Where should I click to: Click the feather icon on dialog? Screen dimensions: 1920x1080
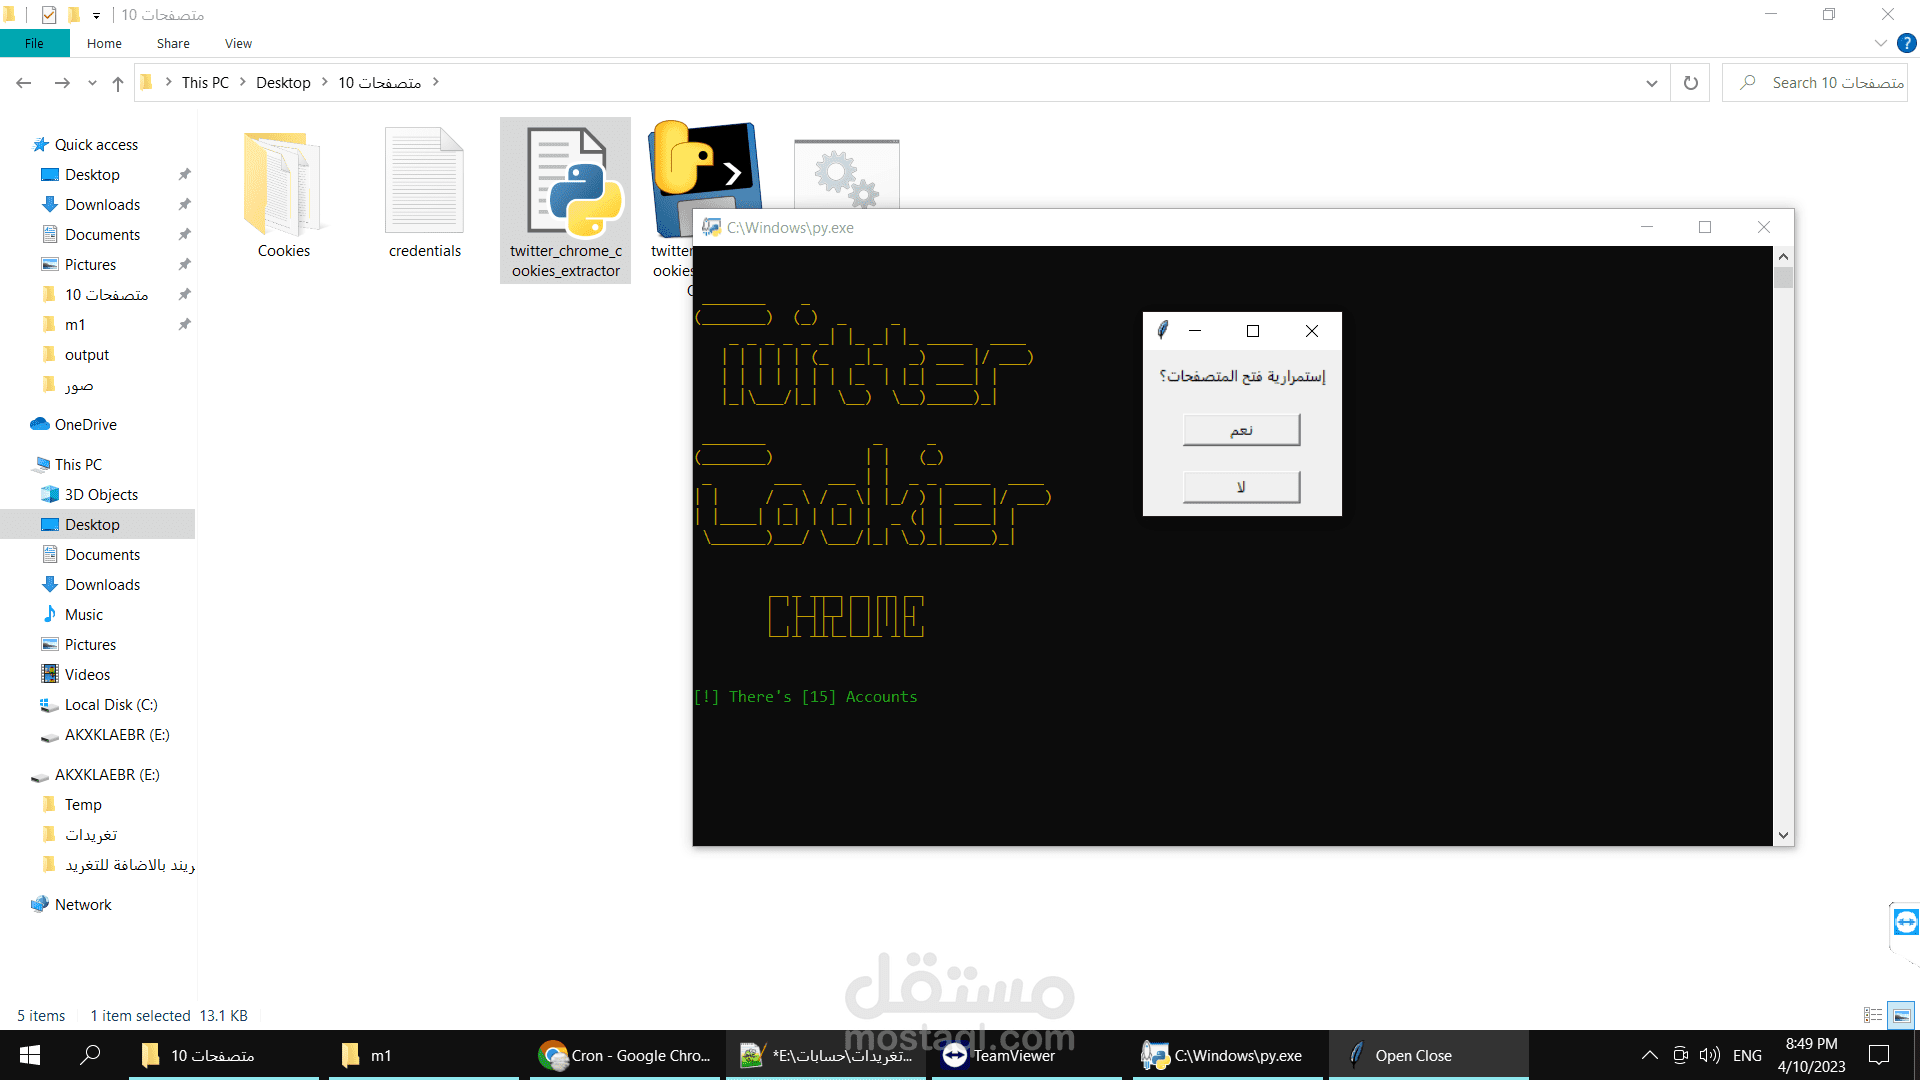pyautogui.click(x=1163, y=330)
